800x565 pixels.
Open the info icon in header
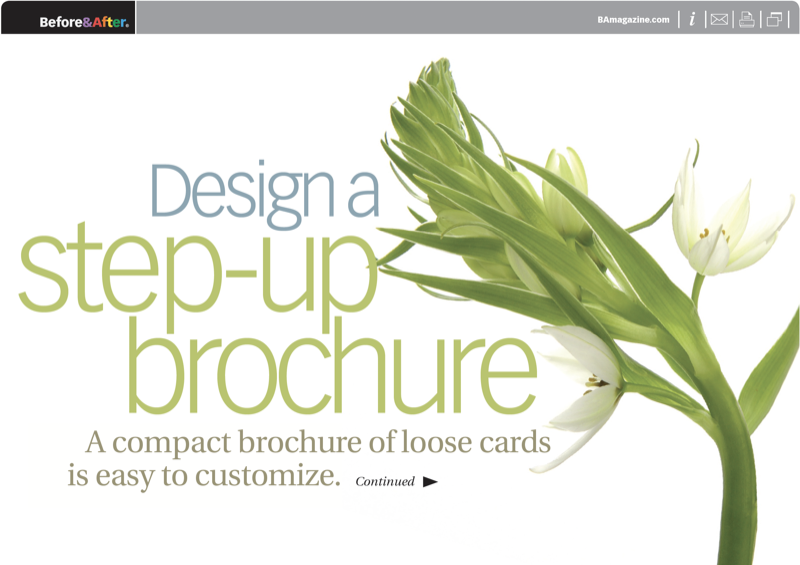click(x=691, y=19)
